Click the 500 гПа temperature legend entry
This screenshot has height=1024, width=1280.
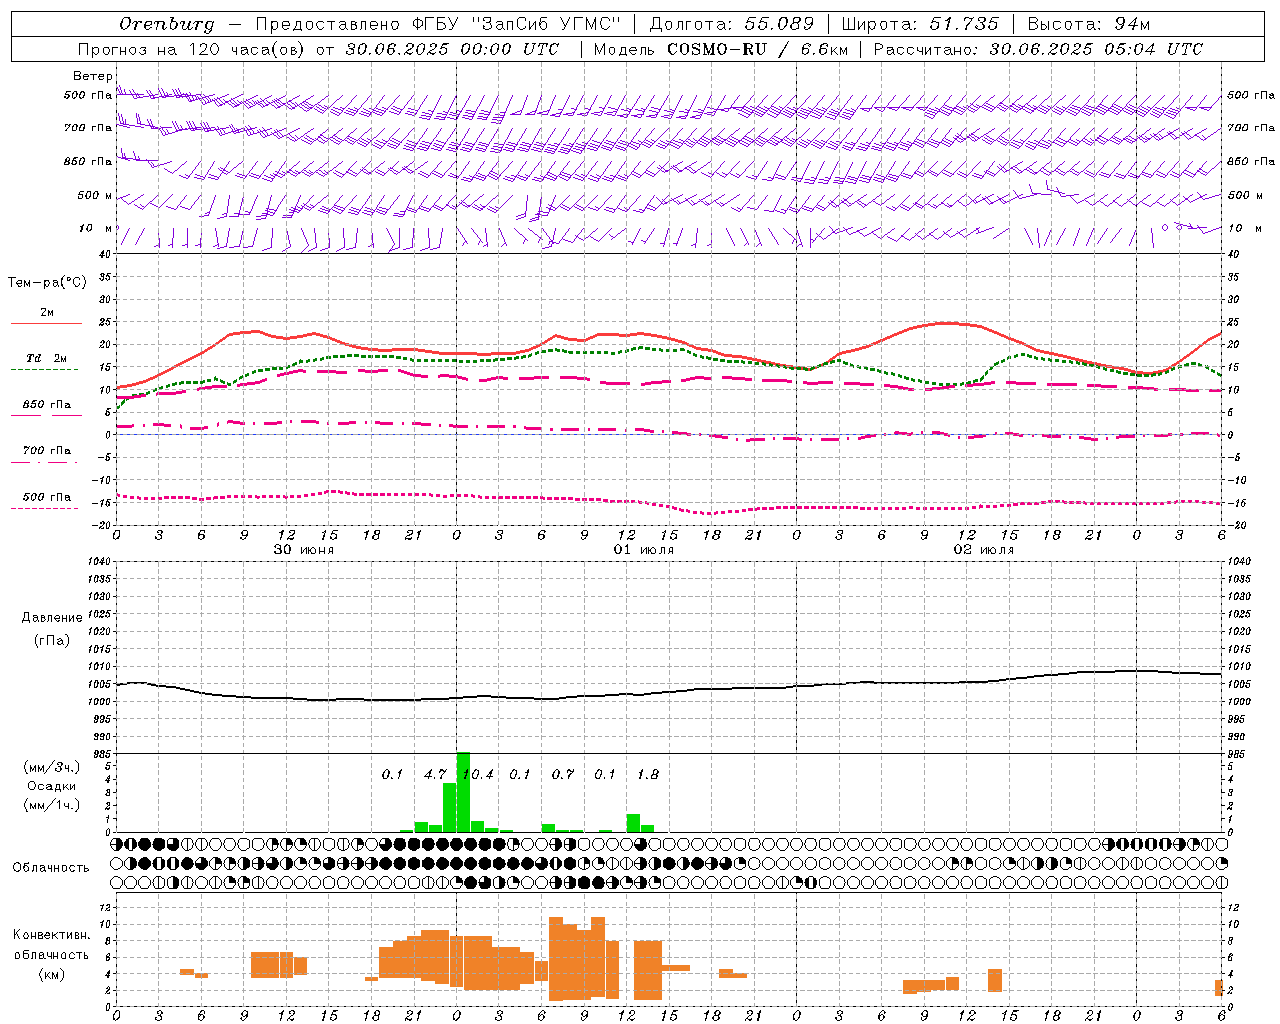point(46,497)
